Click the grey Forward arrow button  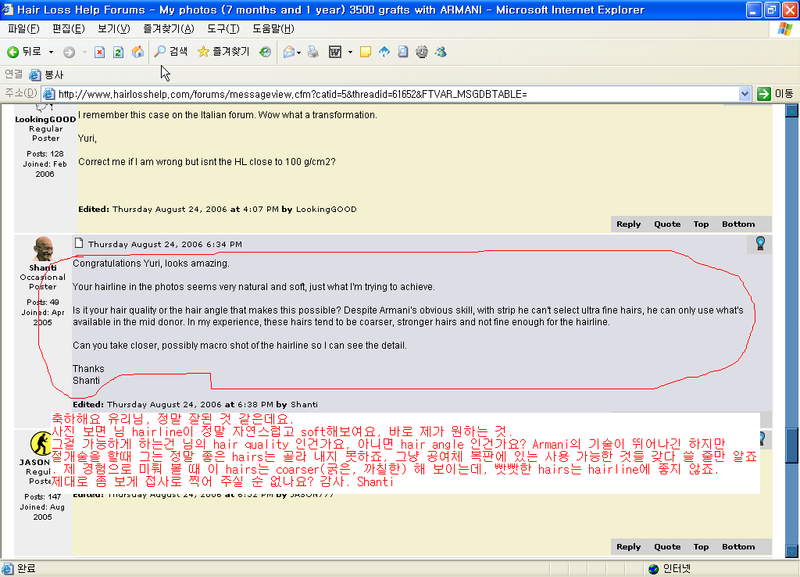tap(69, 52)
